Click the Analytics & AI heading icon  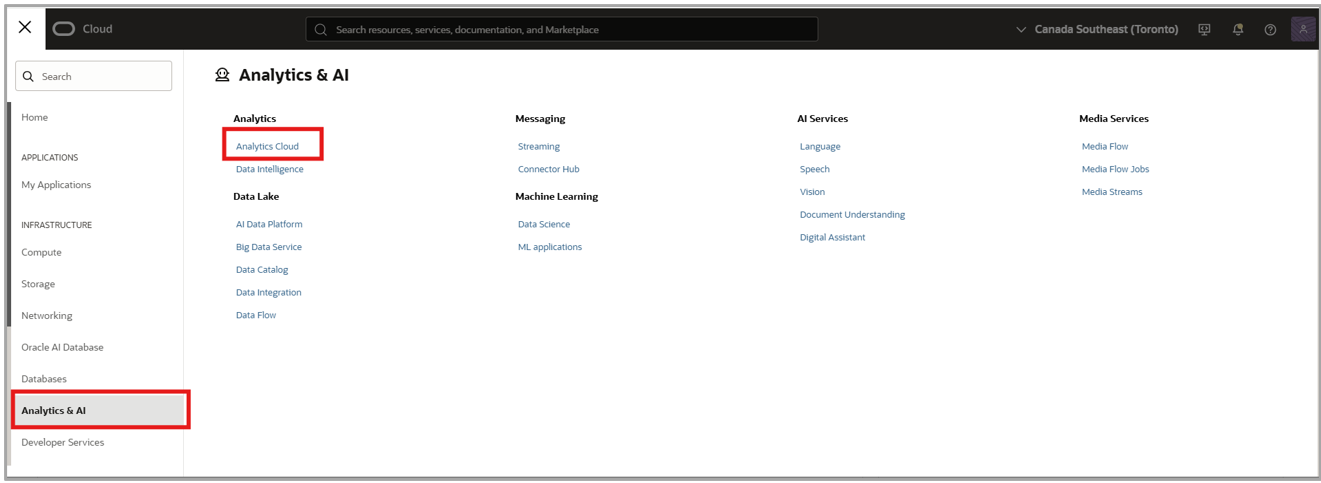[222, 75]
